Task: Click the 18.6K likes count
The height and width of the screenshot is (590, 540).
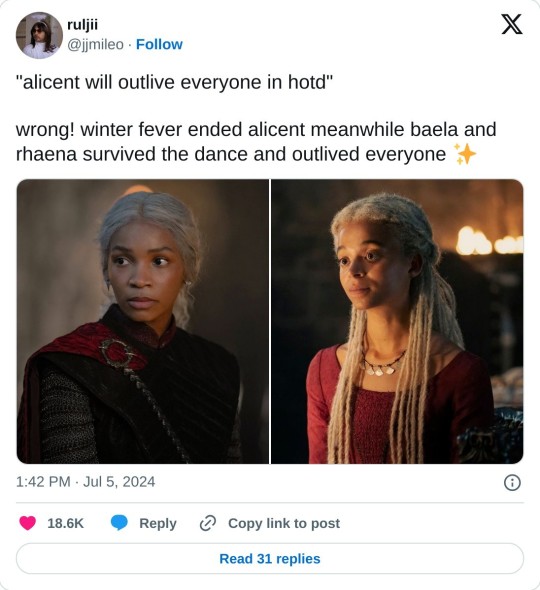Action: (x=65, y=523)
